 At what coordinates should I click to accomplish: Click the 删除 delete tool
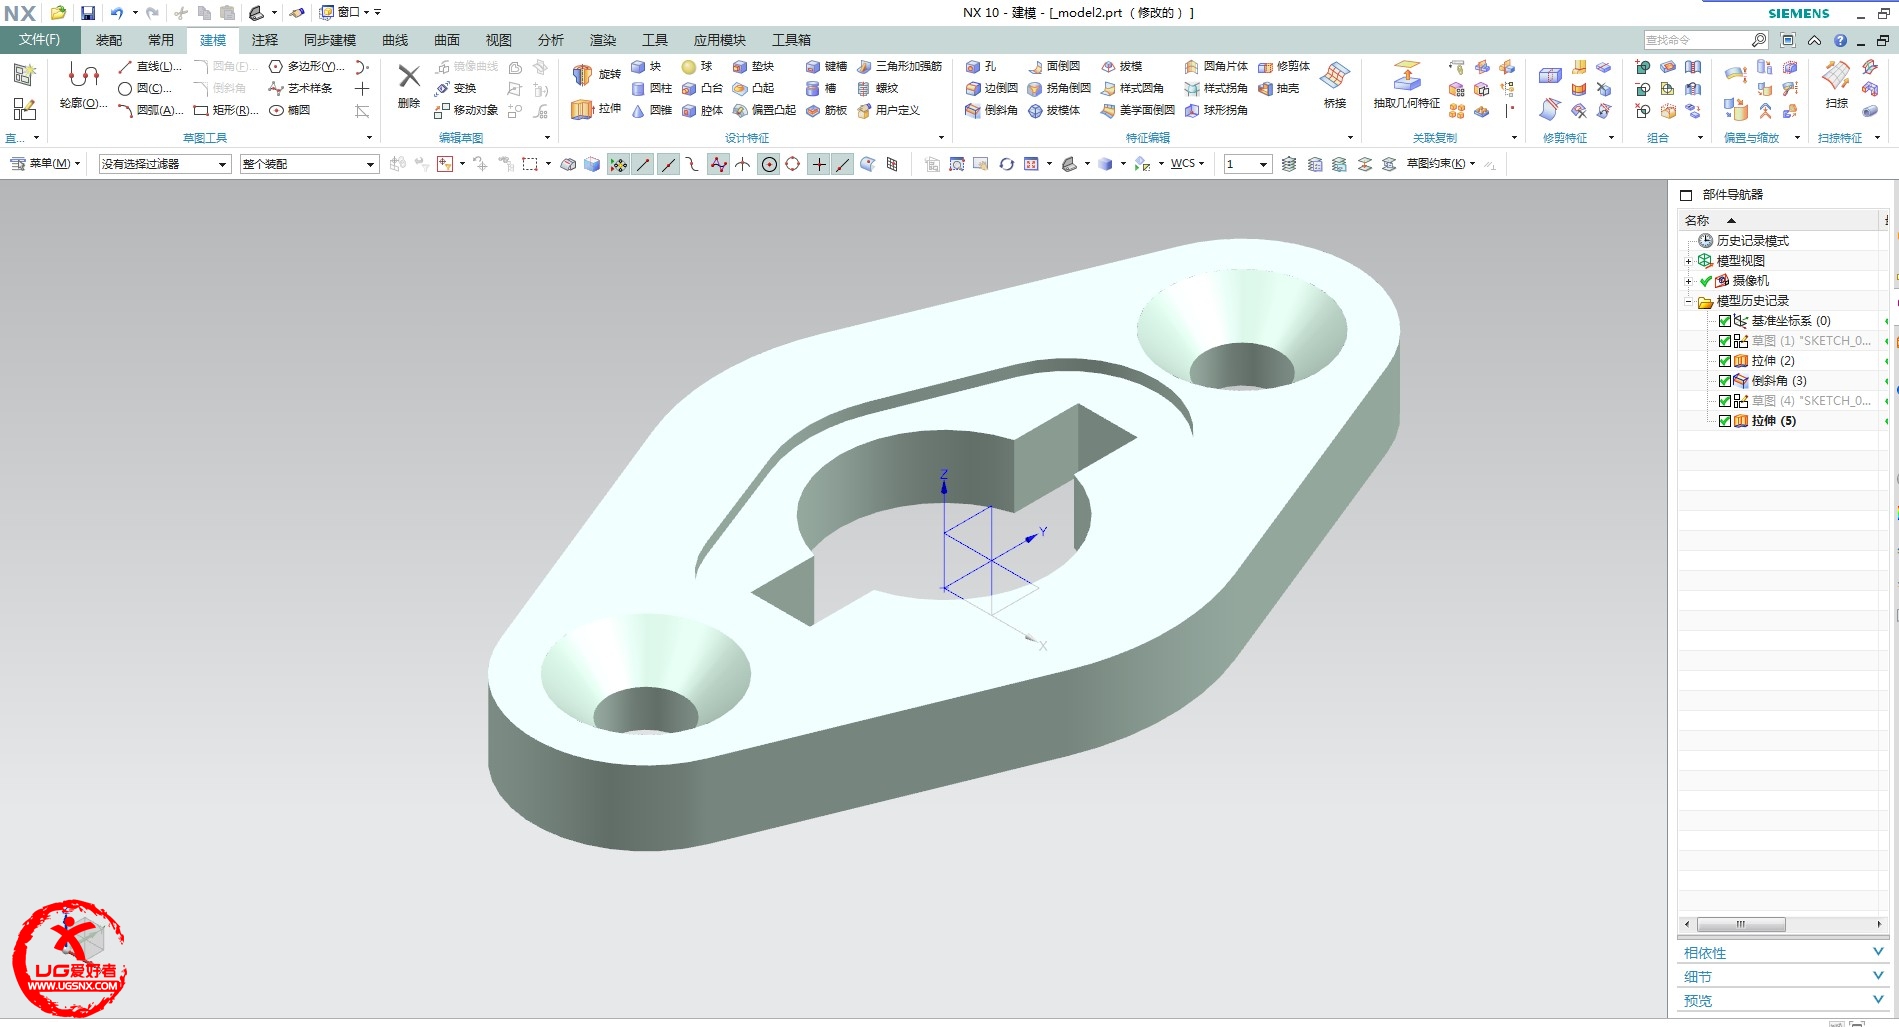click(x=409, y=86)
